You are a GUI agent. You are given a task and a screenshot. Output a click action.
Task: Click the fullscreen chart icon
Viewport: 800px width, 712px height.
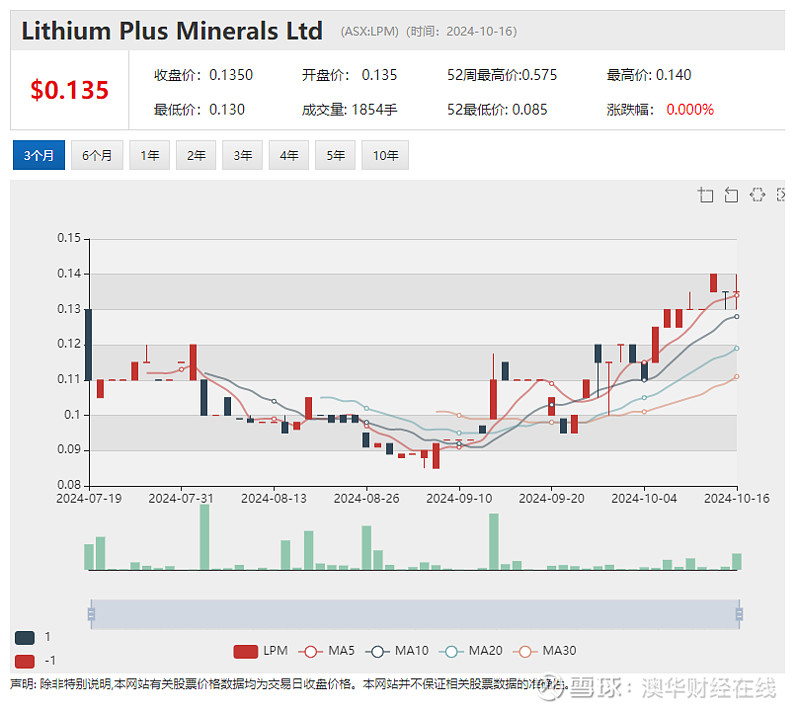pos(781,195)
